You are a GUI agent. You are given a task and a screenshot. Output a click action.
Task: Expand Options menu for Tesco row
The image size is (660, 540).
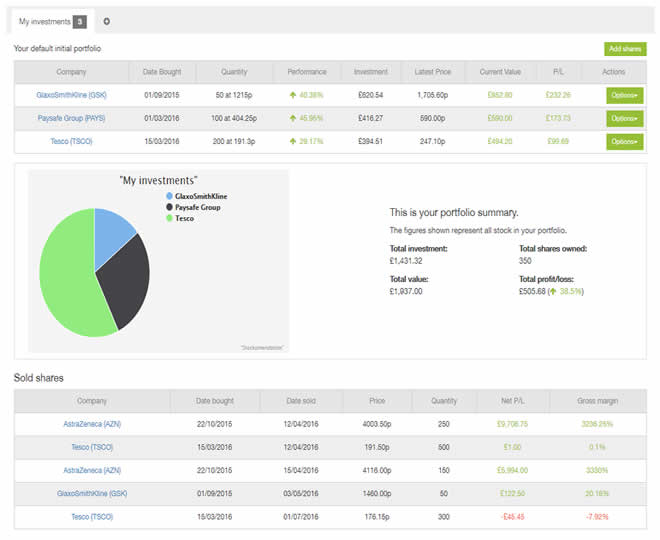pos(624,142)
